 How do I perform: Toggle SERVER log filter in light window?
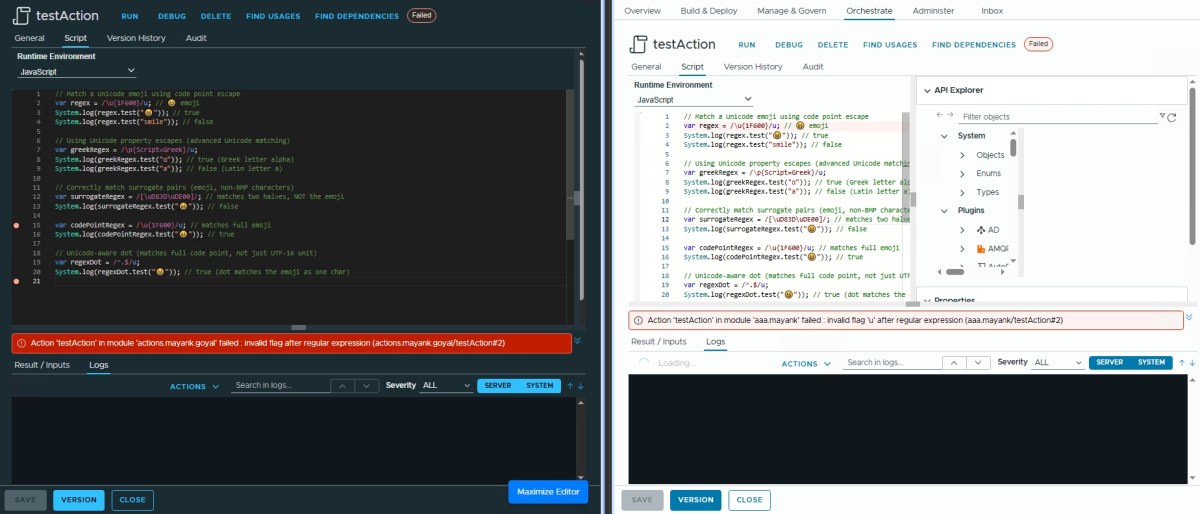click(1110, 363)
